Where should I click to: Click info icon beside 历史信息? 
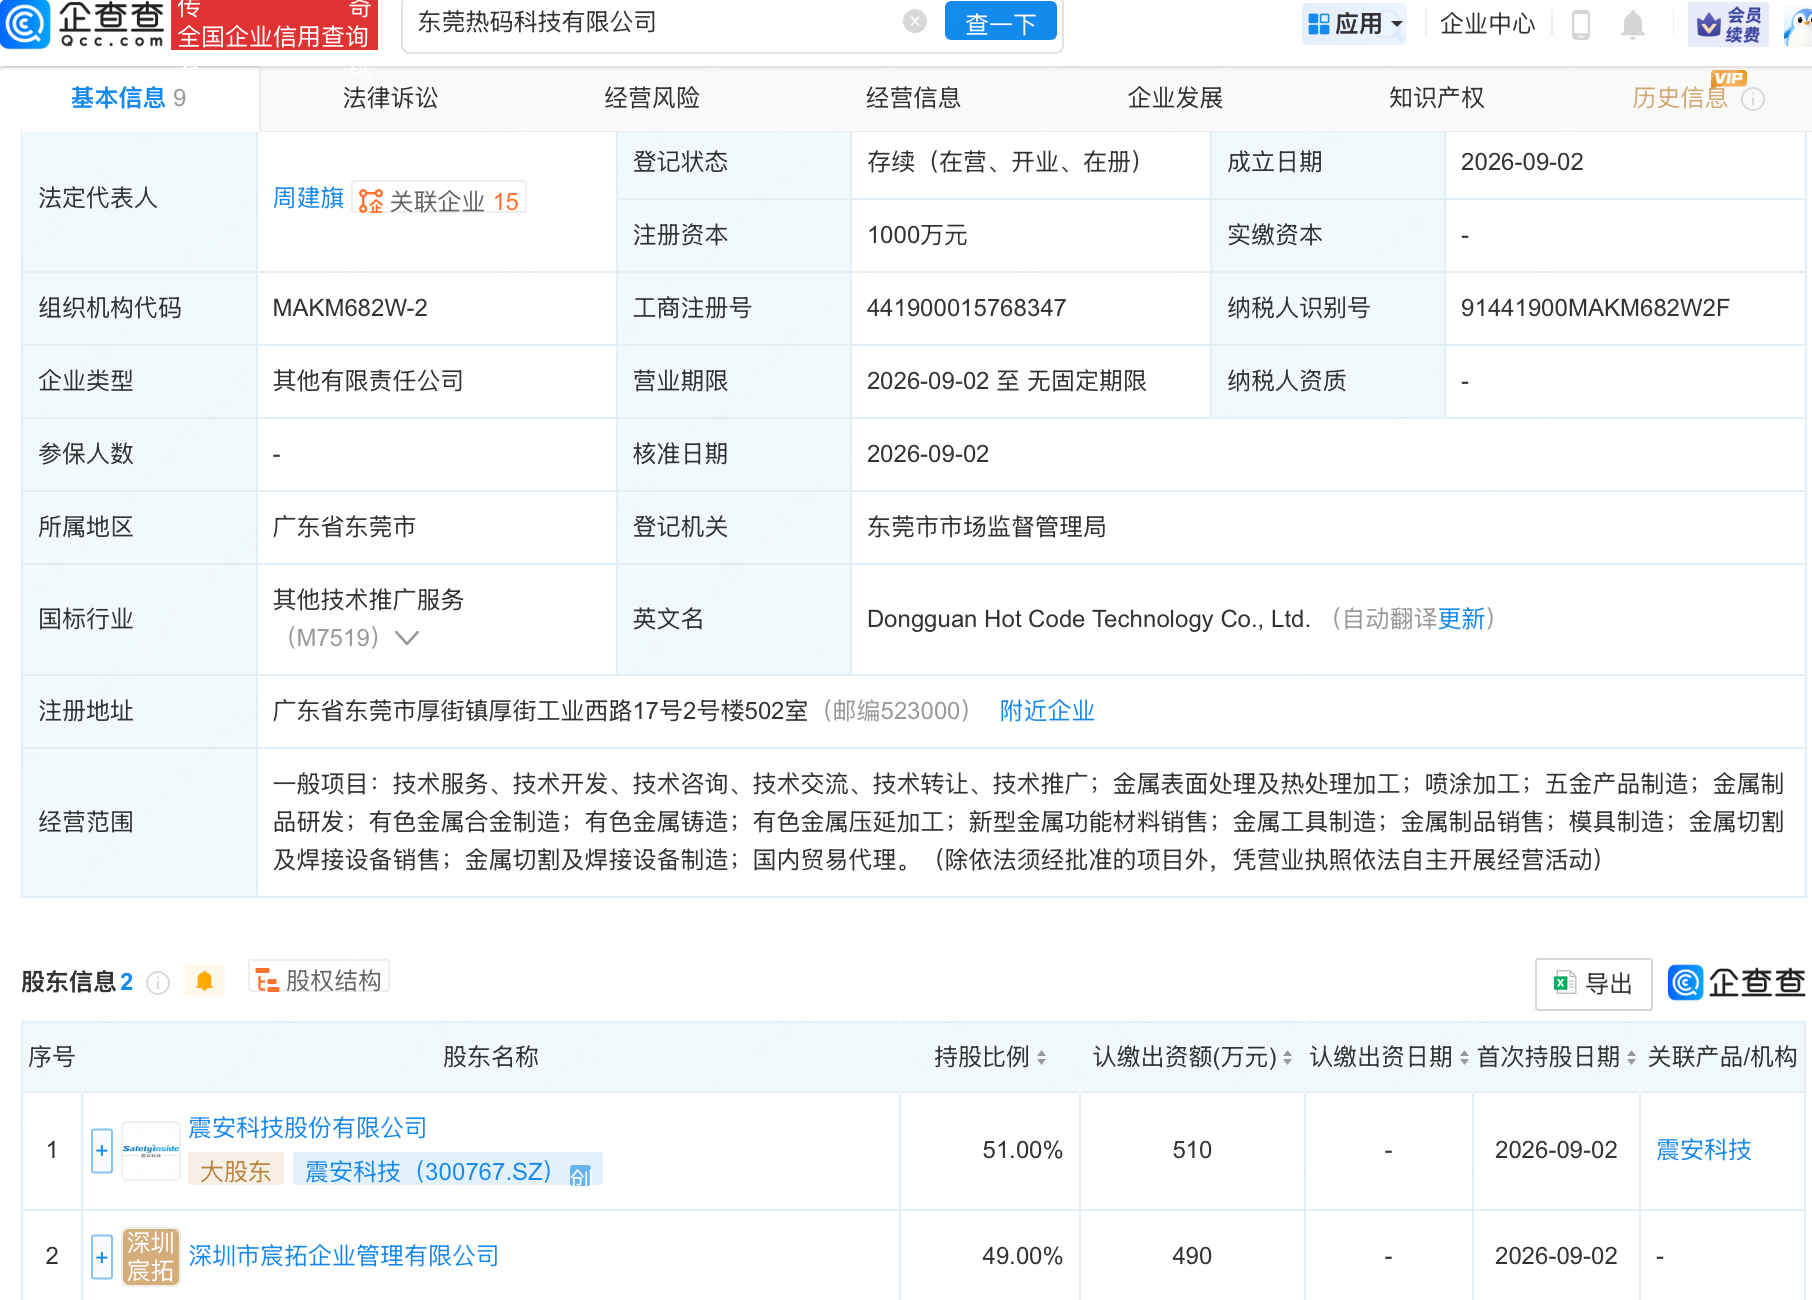tap(1753, 99)
